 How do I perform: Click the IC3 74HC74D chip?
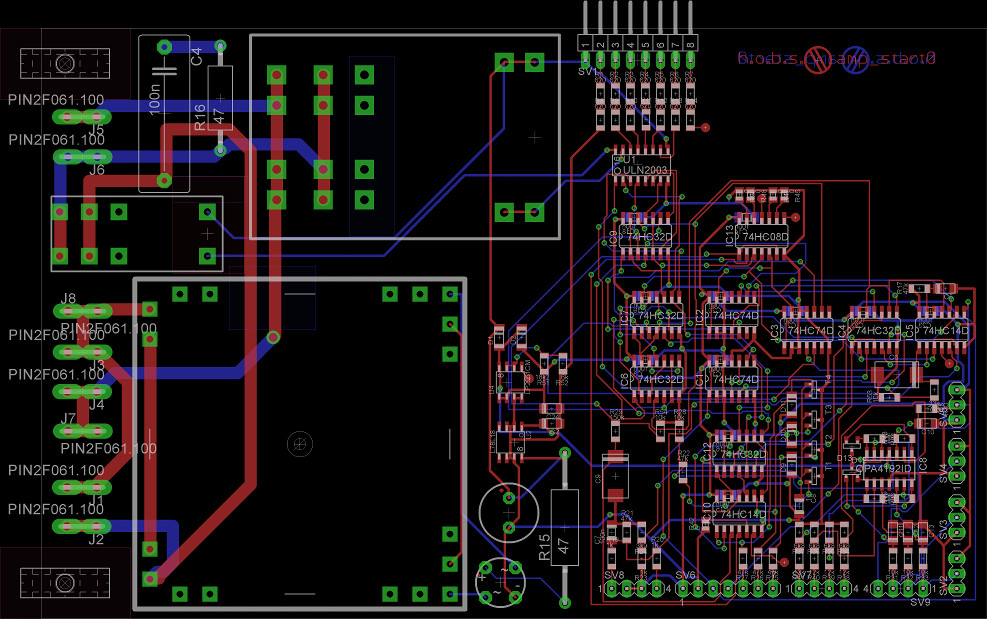coord(808,330)
